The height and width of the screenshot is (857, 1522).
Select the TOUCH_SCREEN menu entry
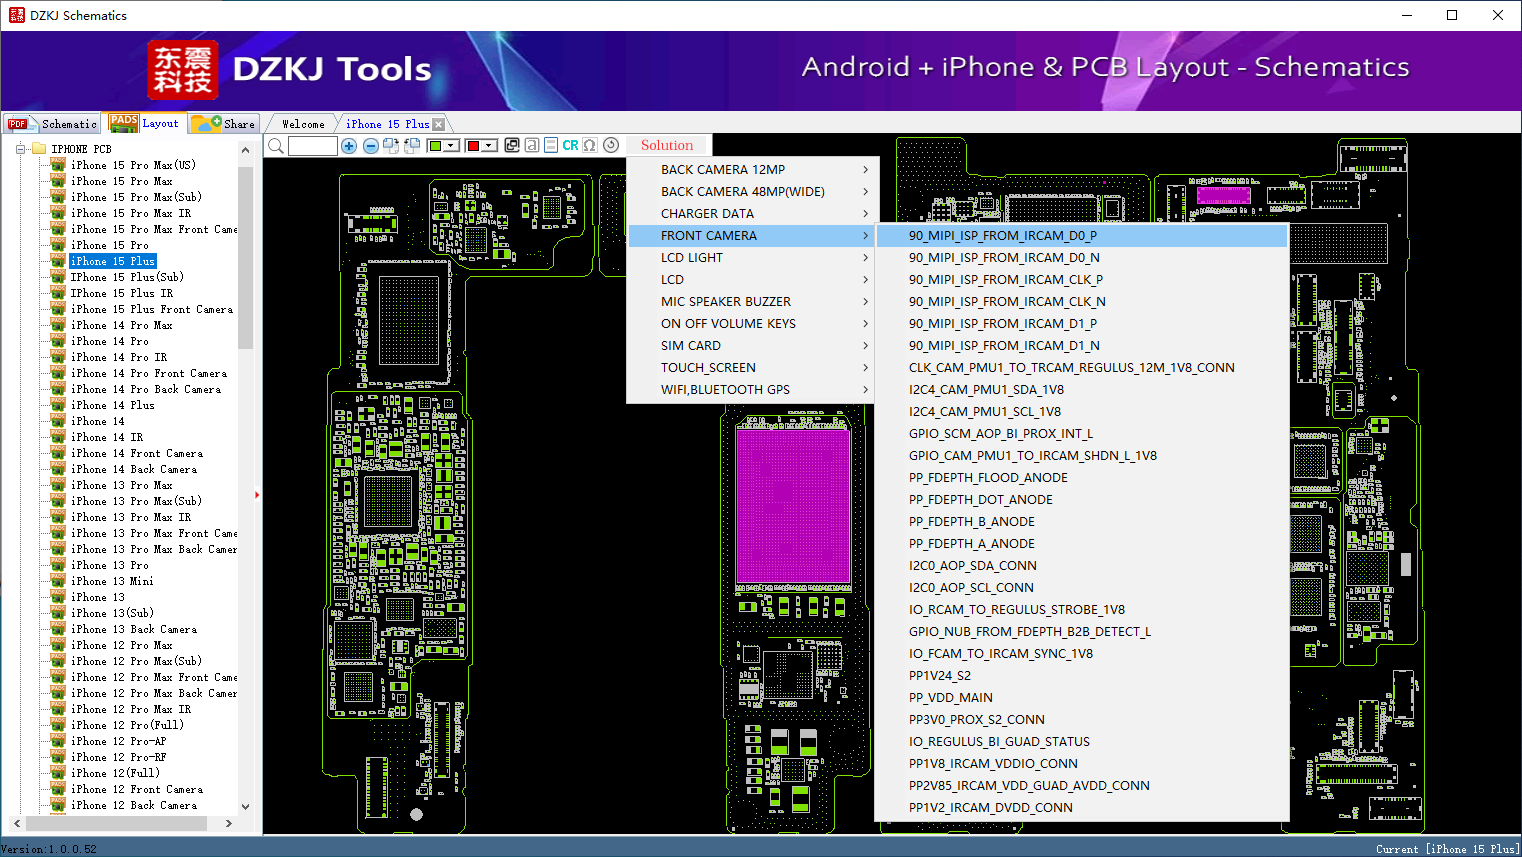[752, 368]
